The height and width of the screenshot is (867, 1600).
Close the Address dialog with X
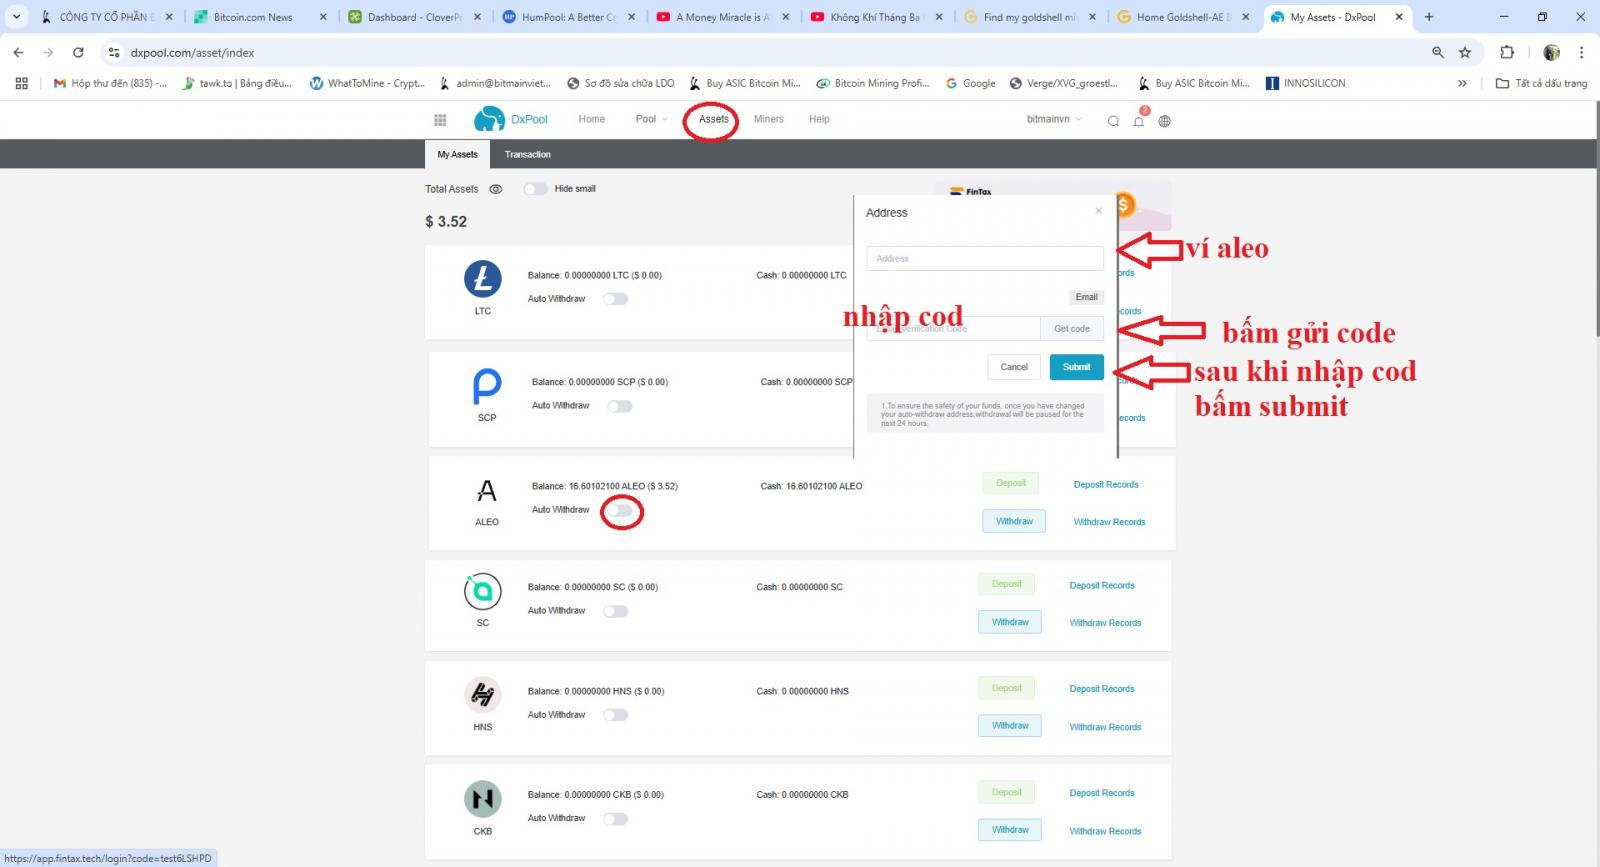[1098, 211]
